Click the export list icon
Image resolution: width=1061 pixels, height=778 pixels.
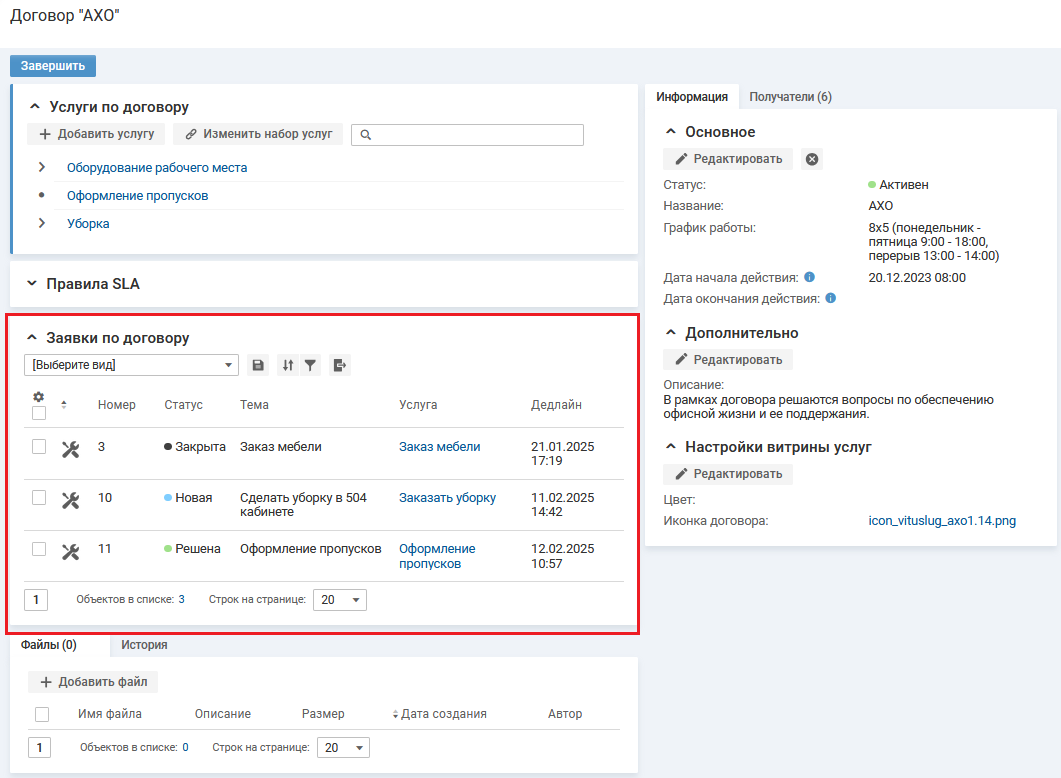pos(340,366)
